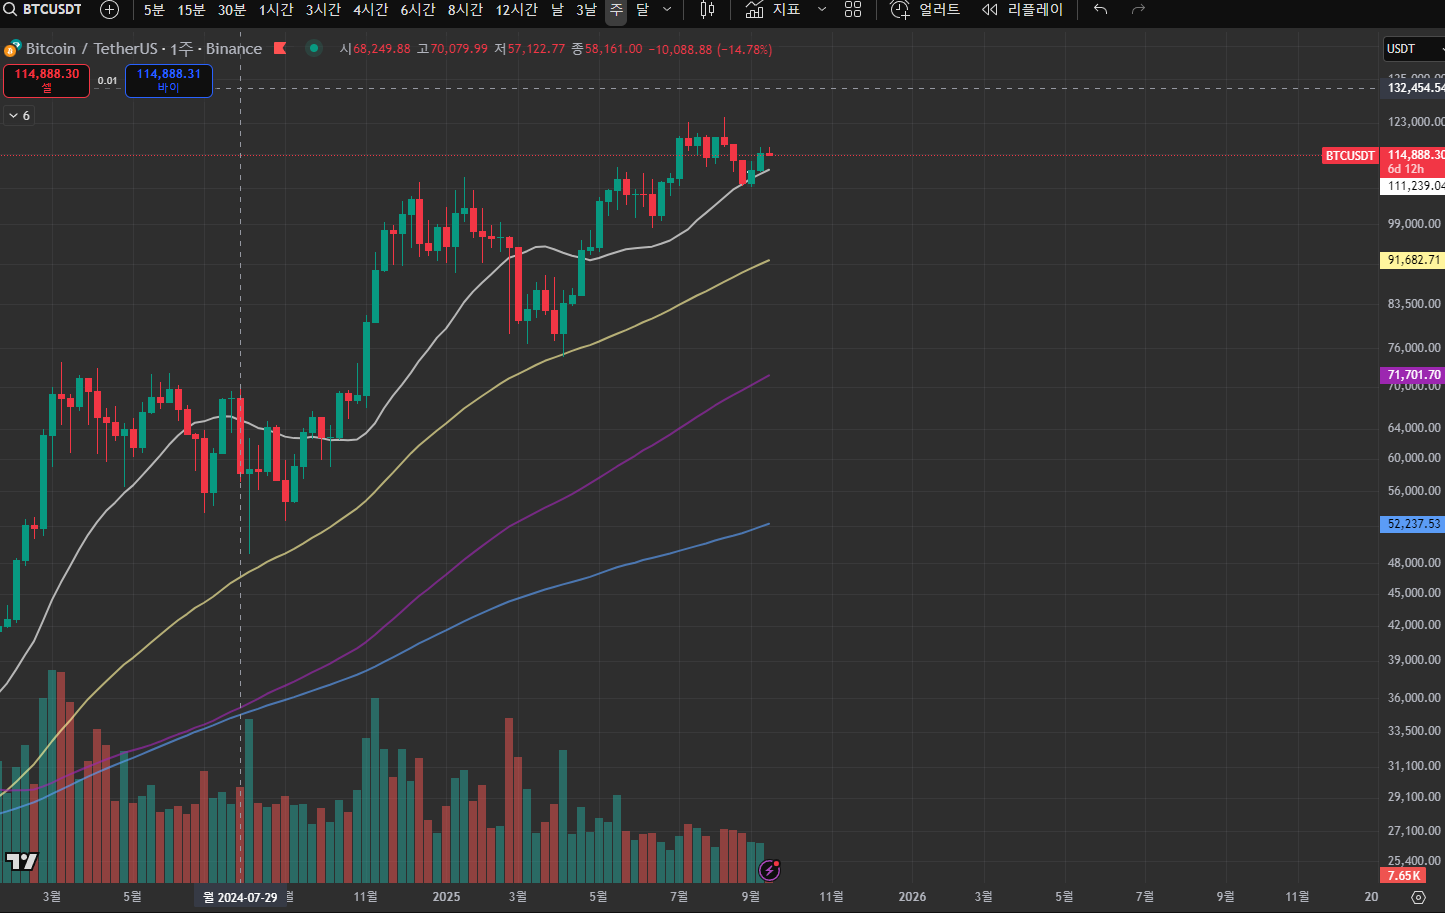This screenshot has height=913, width=1445.
Task: Click the 0.01 spread value
Action: [x=107, y=81]
